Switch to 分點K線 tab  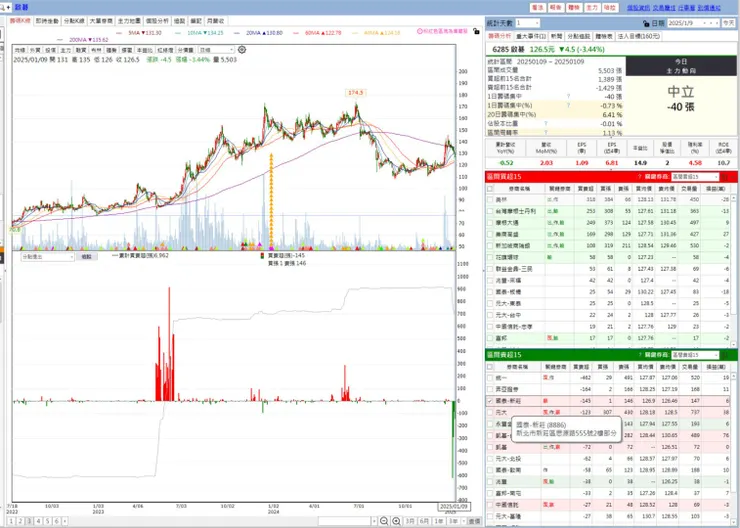(x=74, y=21)
